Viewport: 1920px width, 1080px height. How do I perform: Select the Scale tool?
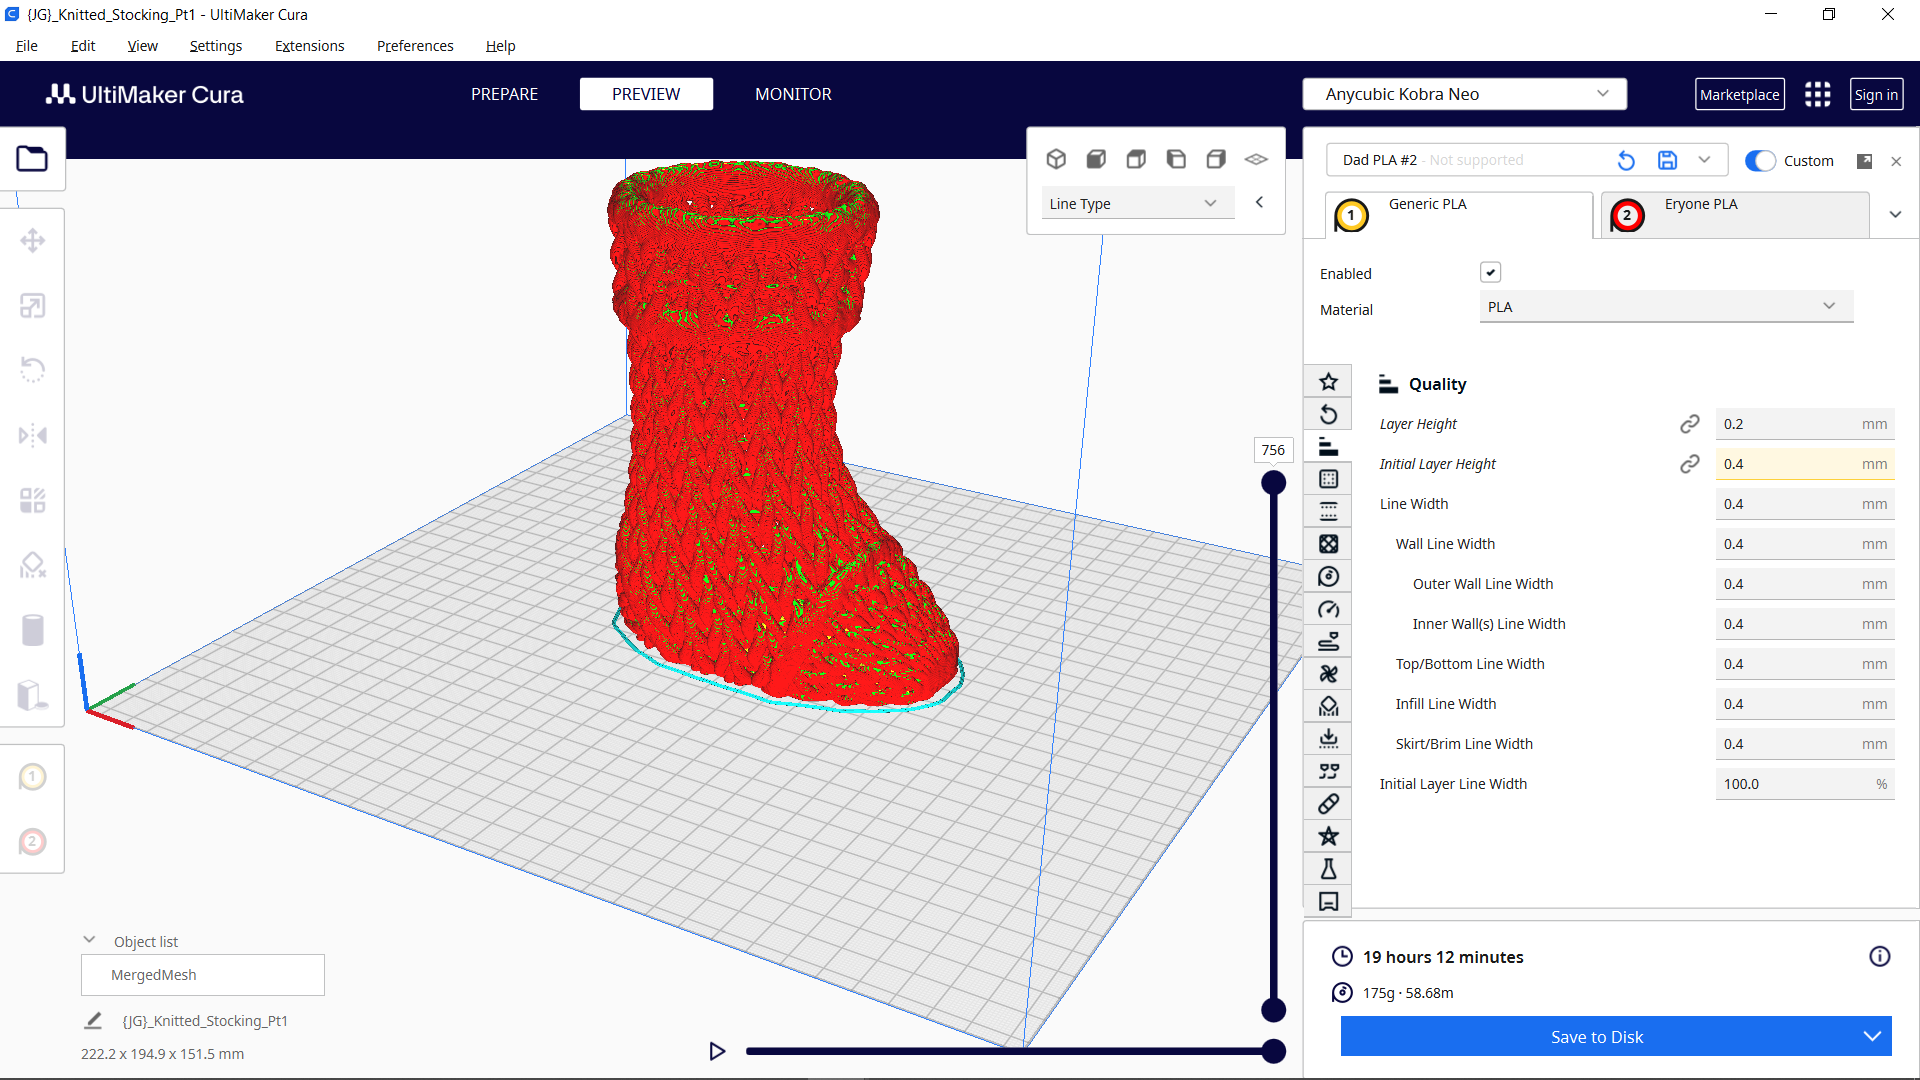(x=33, y=305)
